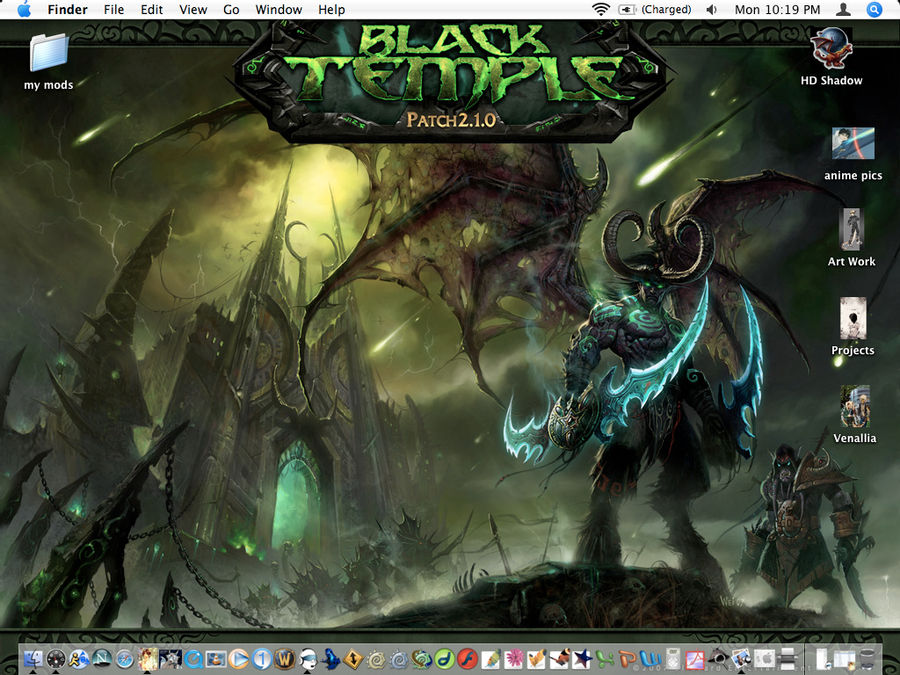Open the View menu
Image resolution: width=900 pixels, height=675 pixels.
point(193,10)
